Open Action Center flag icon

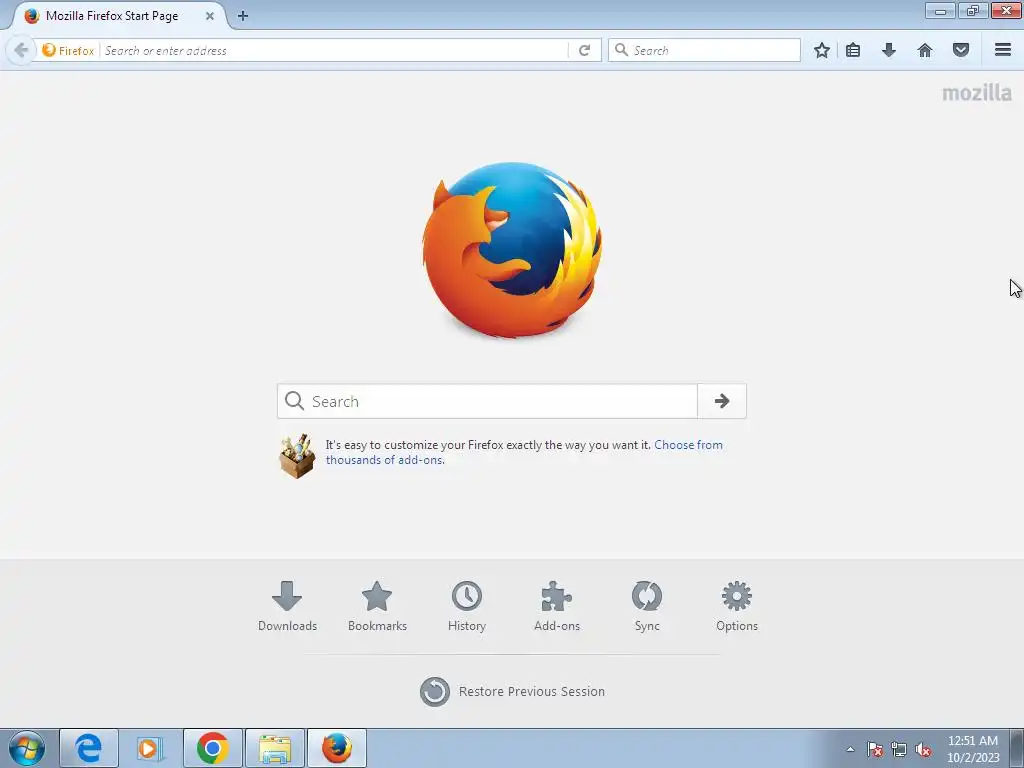[875, 749]
